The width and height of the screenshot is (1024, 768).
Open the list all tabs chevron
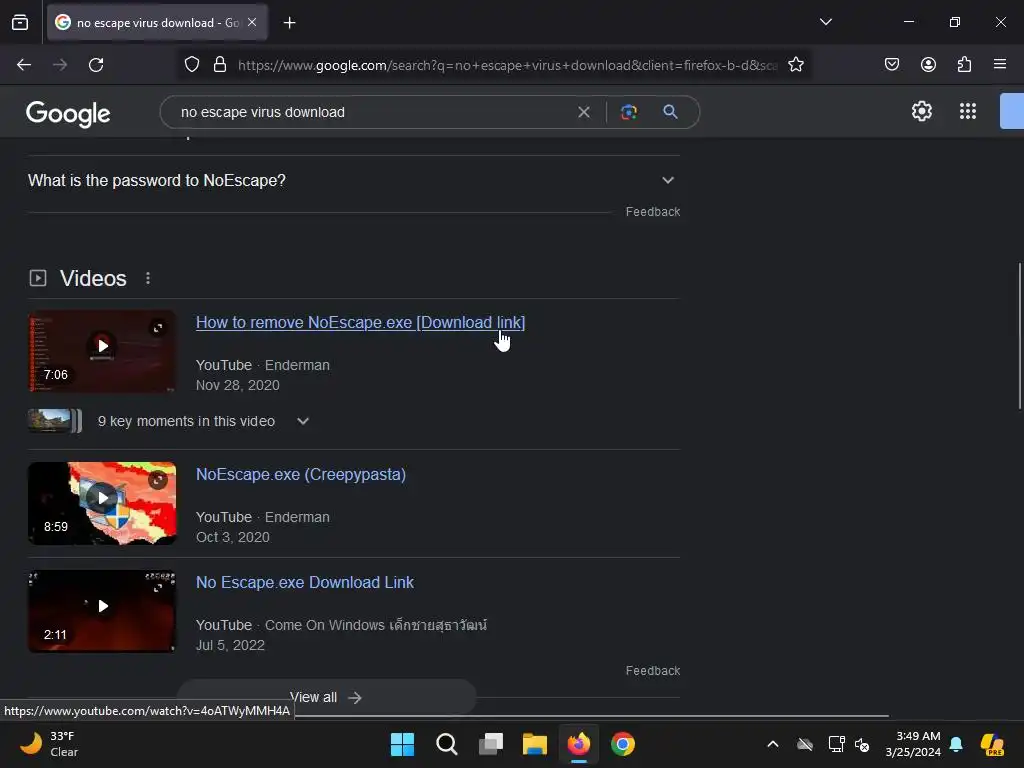point(825,22)
